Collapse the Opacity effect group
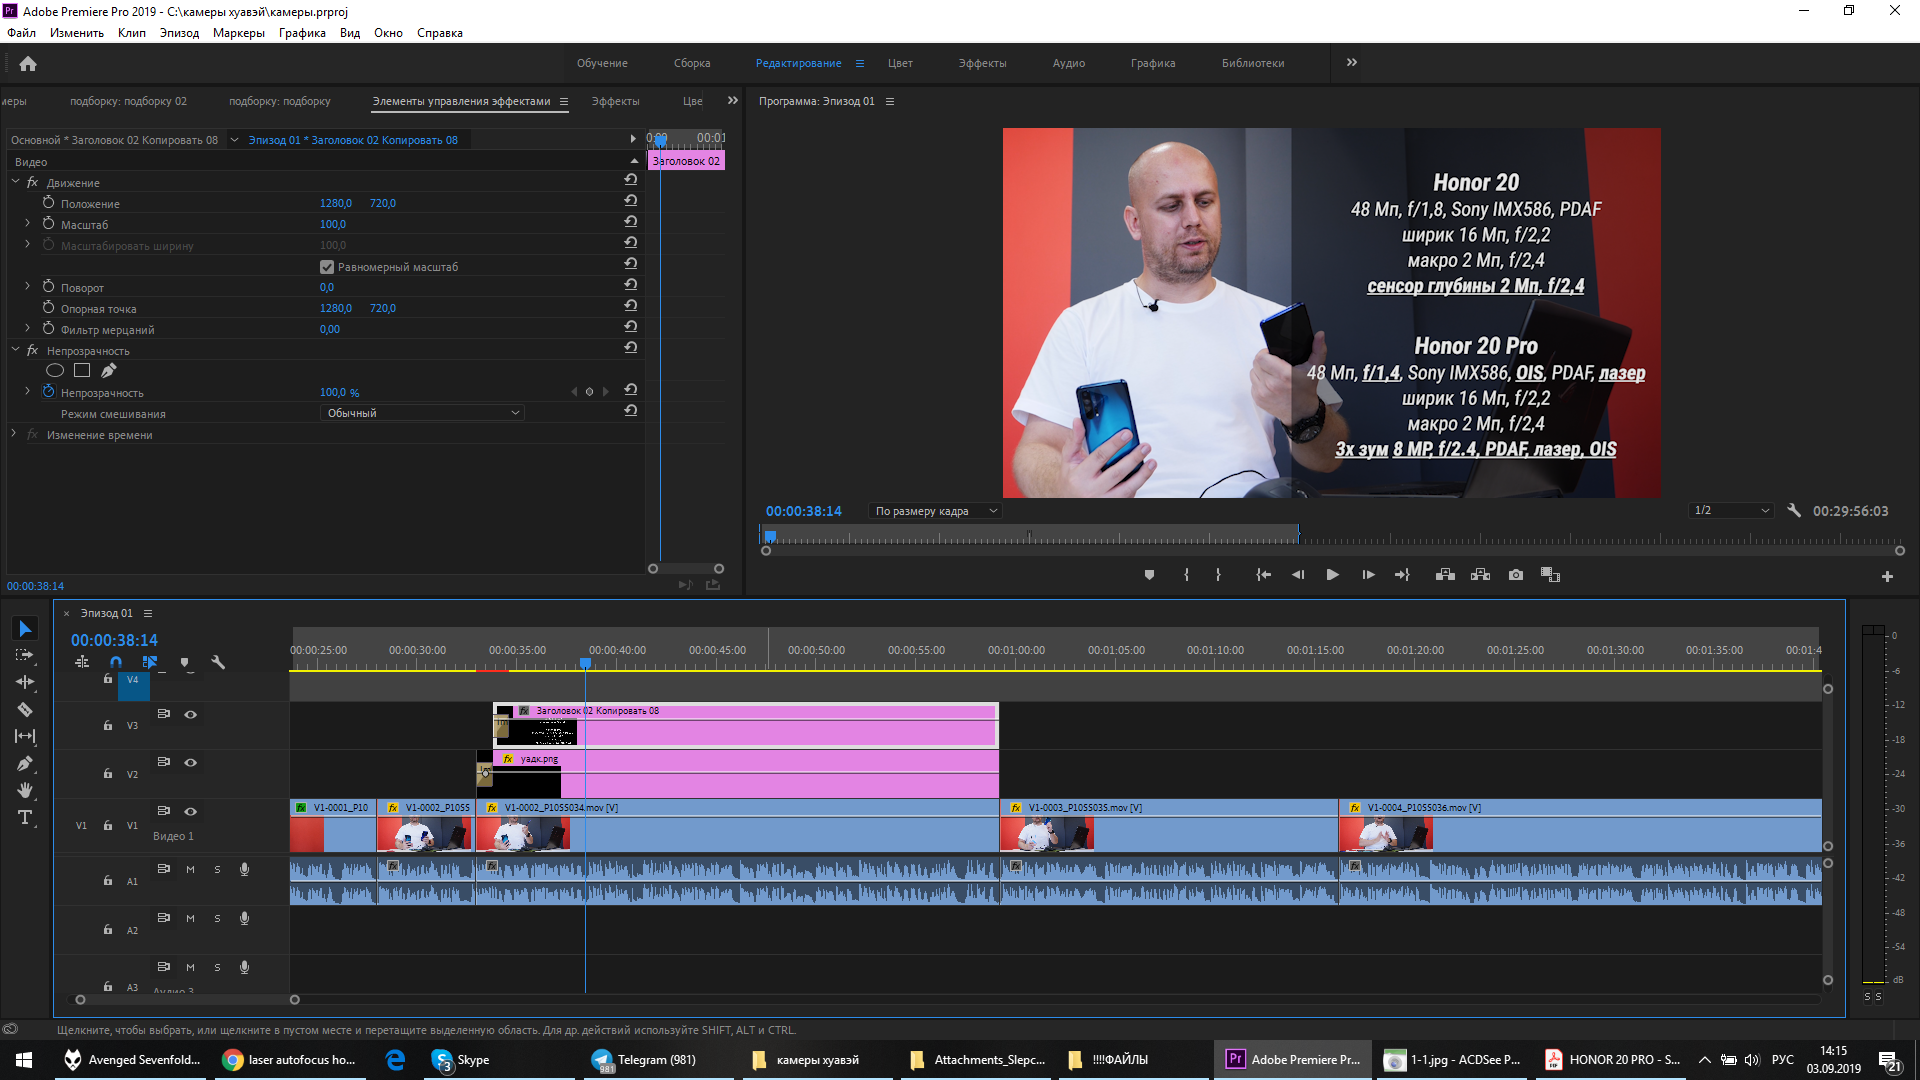The width and height of the screenshot is (1920, 1080). (15, 350)
